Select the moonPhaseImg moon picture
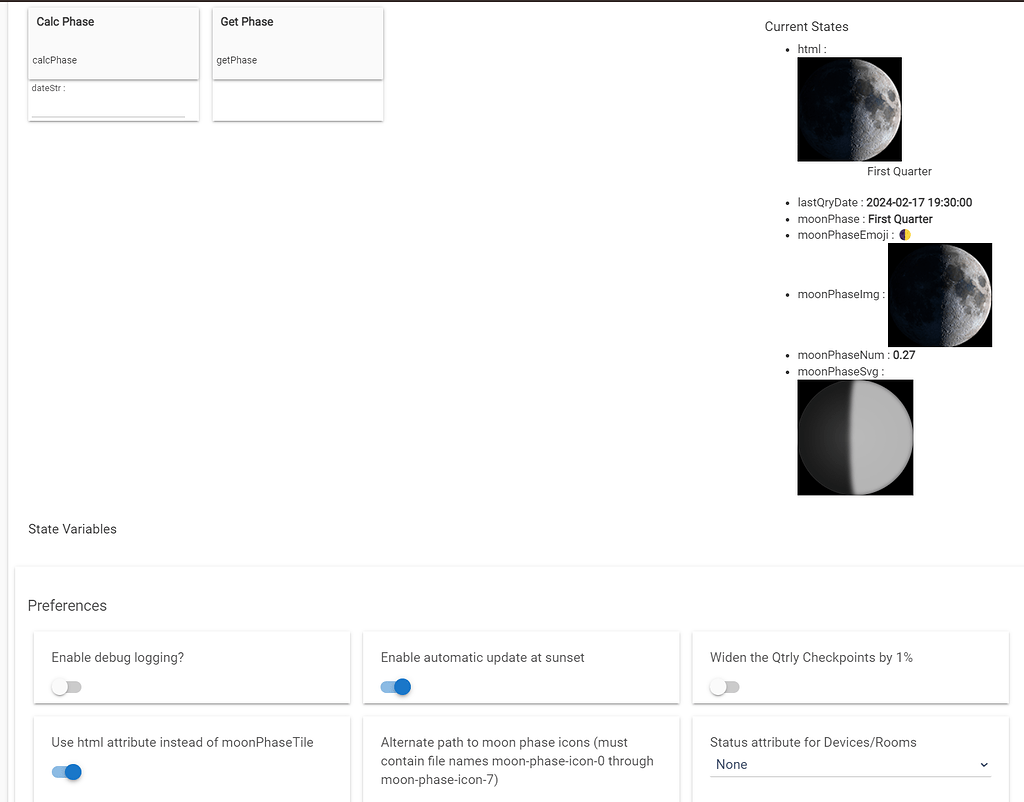 click(x=939, y=295)
